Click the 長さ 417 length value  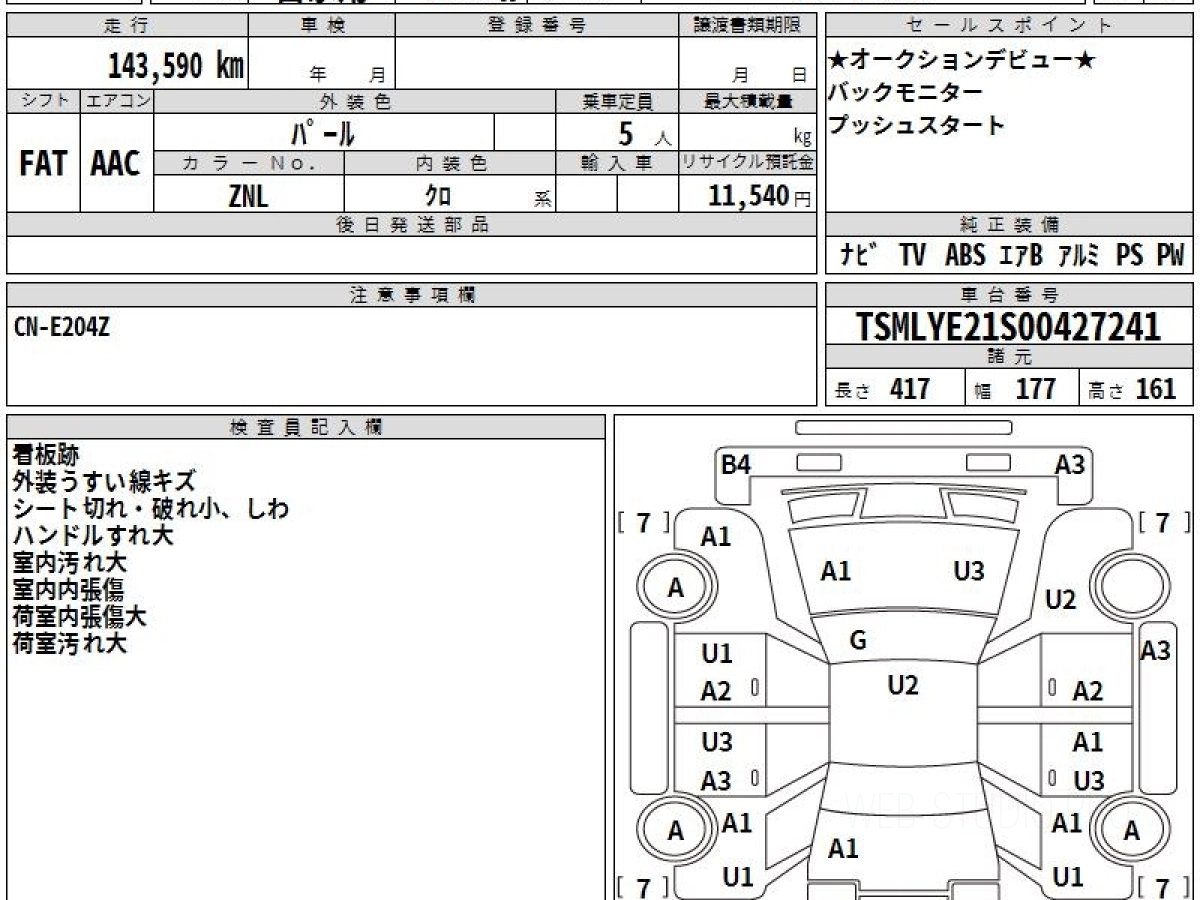click(882, 389)
